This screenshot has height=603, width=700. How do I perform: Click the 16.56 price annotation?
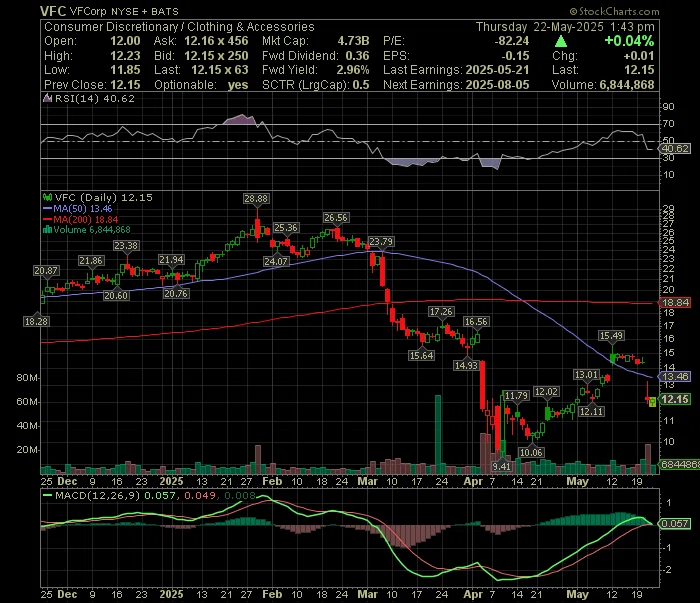pyautogui.click(x=476, y=322)
